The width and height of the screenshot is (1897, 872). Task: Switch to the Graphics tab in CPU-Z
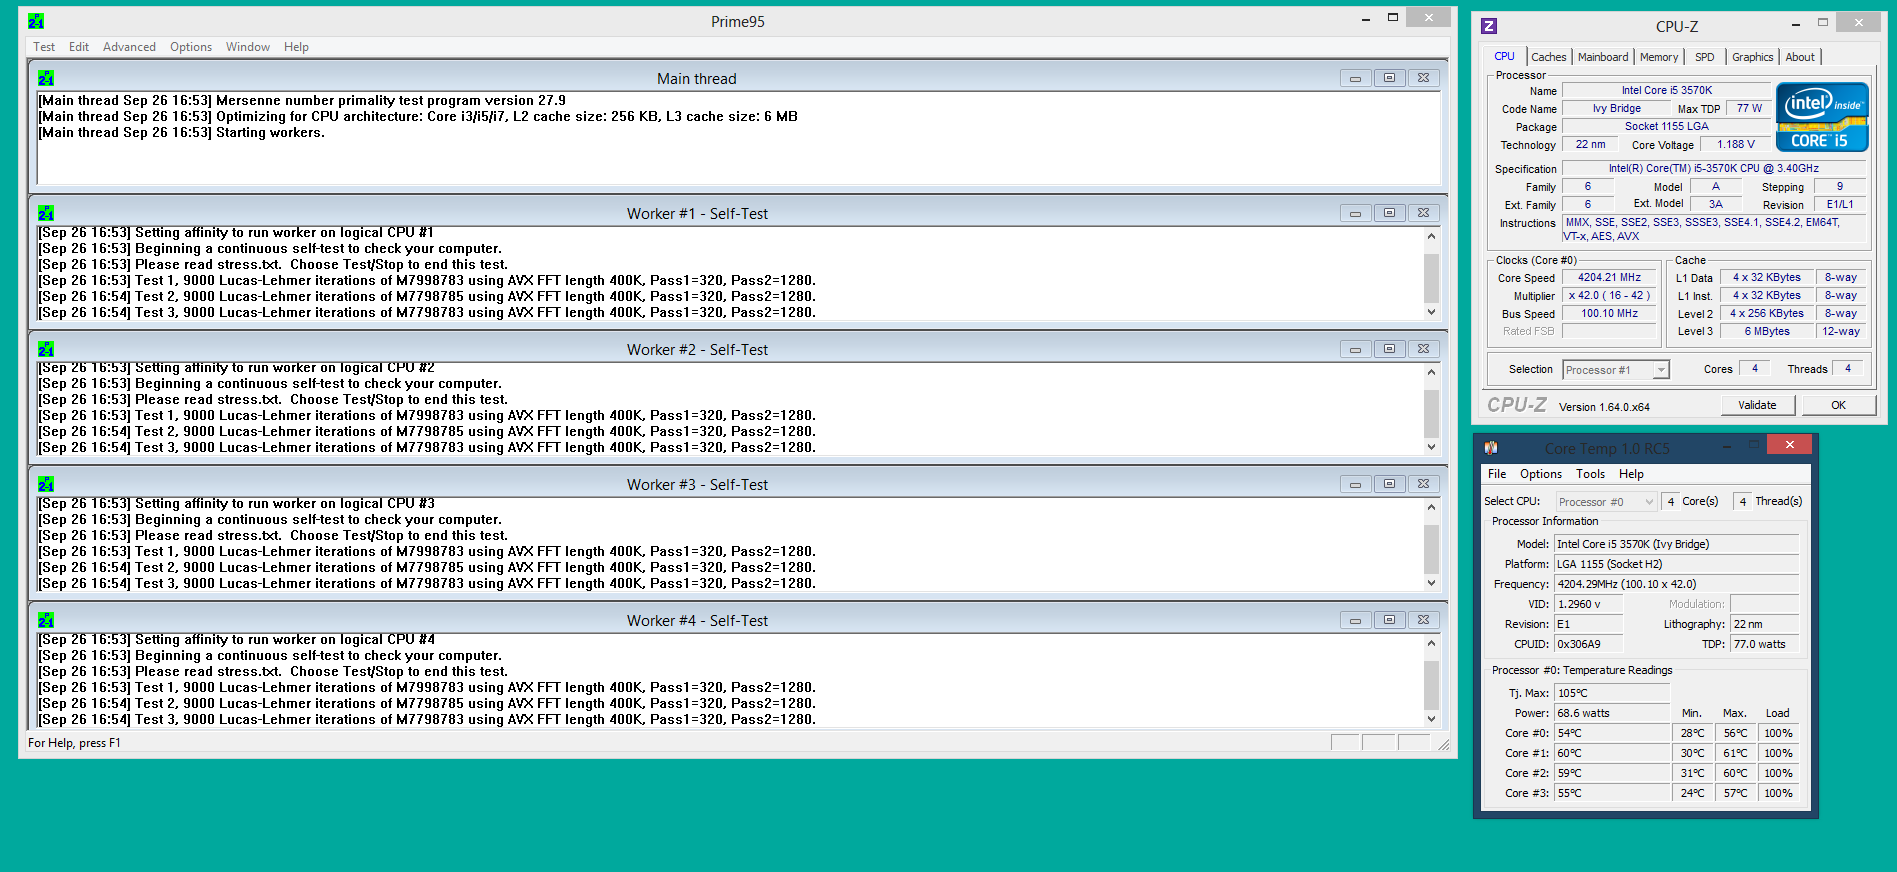1753,57
